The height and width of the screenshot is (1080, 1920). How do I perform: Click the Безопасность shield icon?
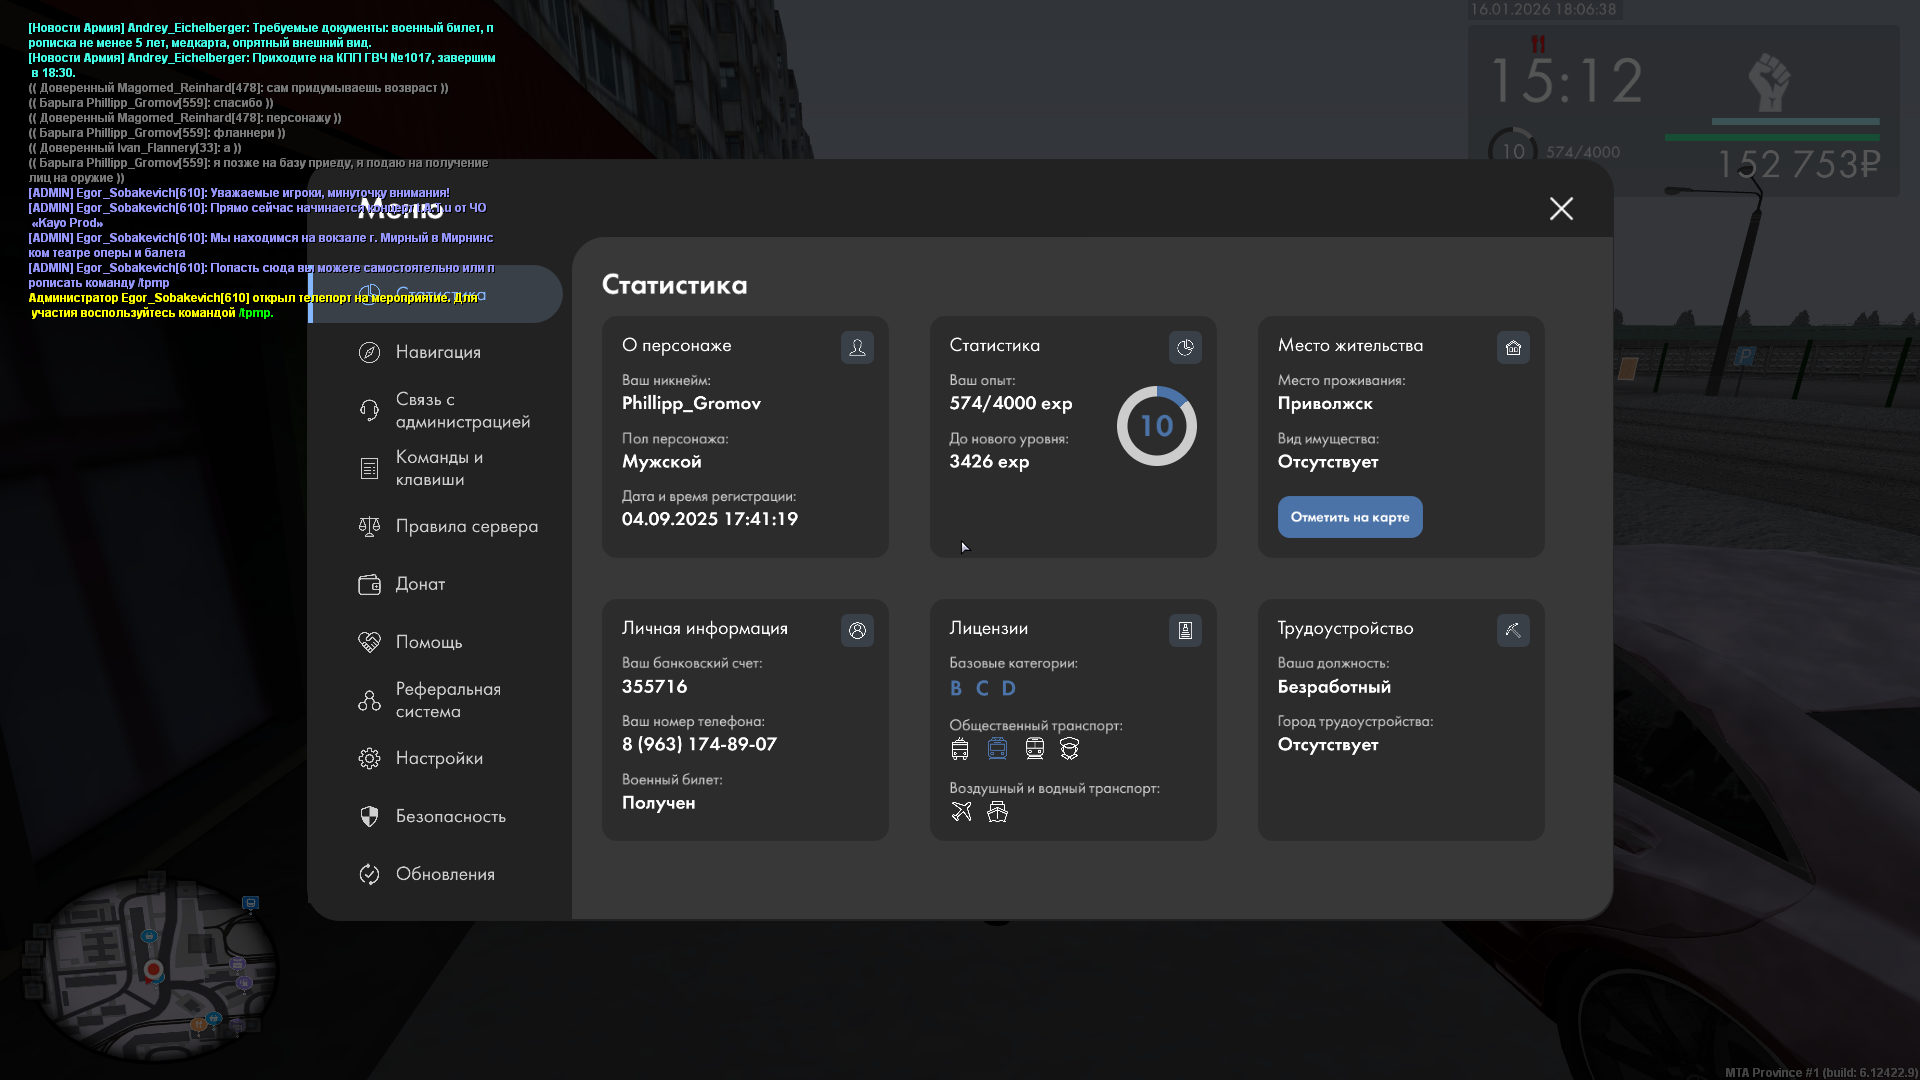[x=369, y=816]
